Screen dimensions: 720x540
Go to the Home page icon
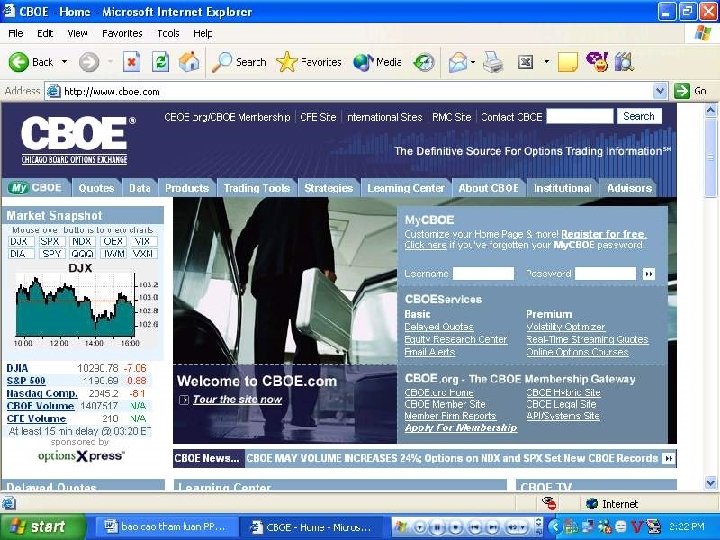point(189,62)
